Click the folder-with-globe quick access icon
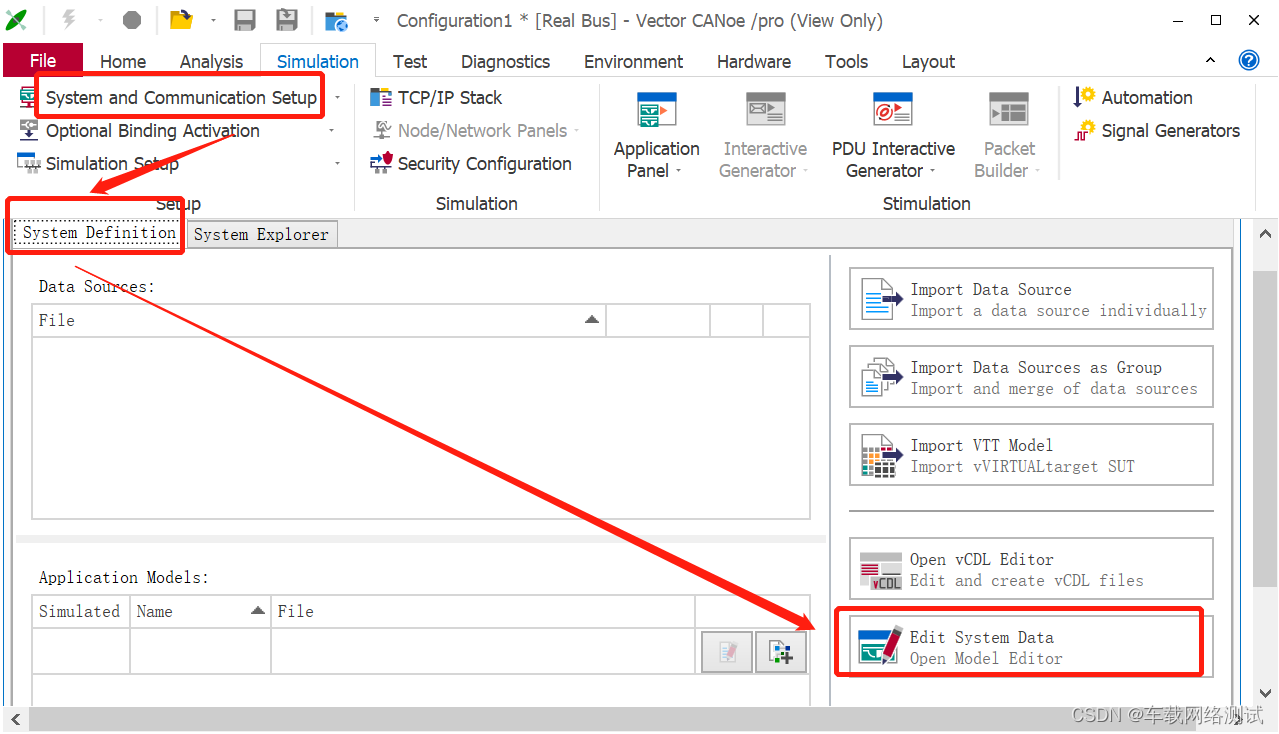This screenshot has height=734, width=1279. [337, 20]
